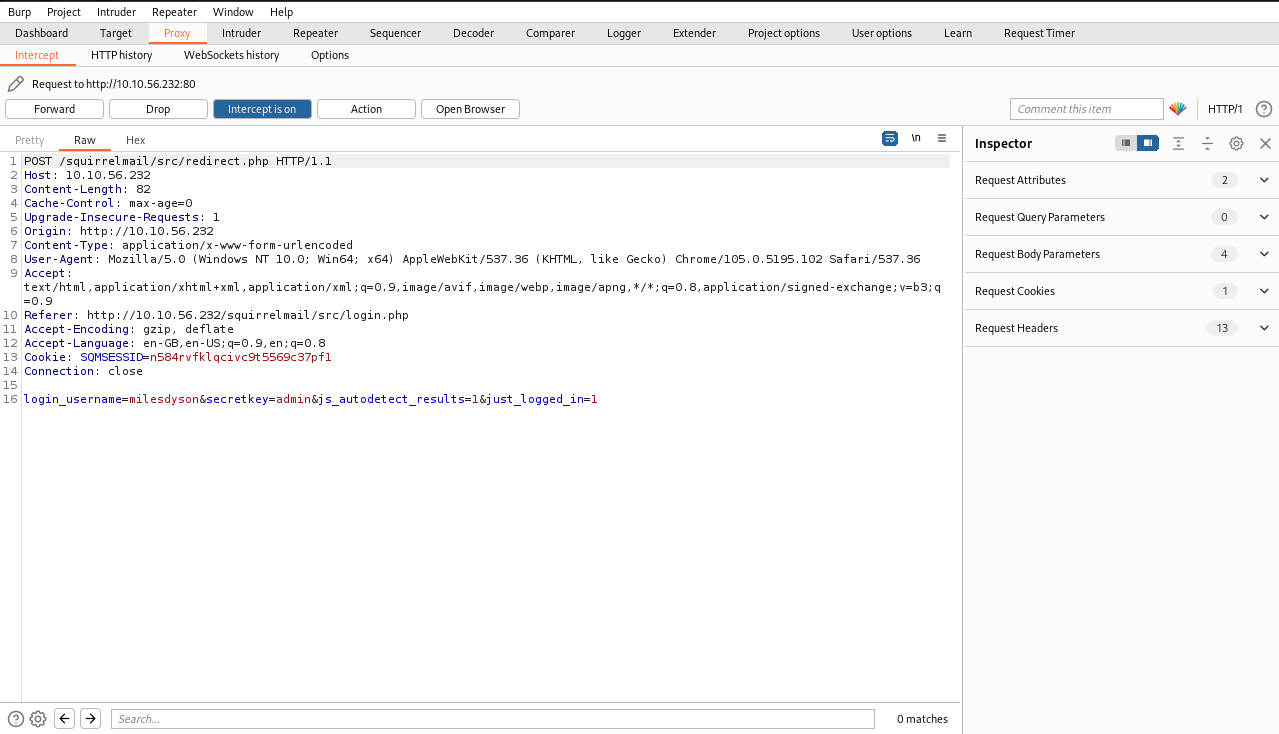Image resolution: width=1279 pixels, height=734 pixels.
Task: Open the Learn tab
Action: click(958, 33)
